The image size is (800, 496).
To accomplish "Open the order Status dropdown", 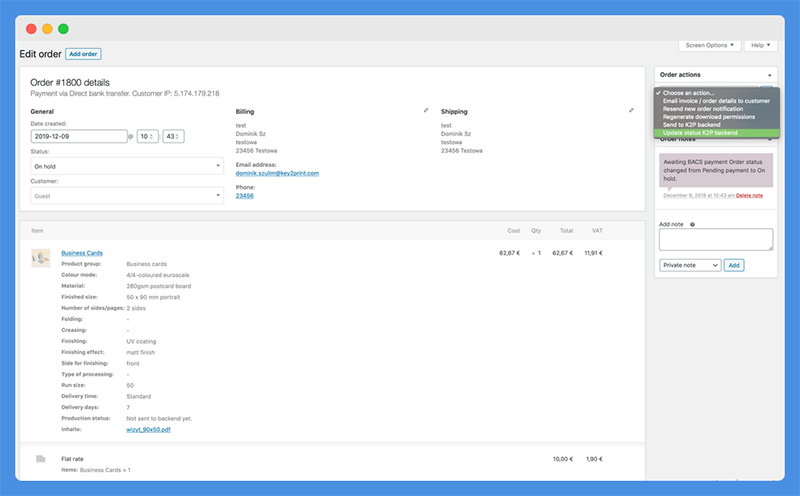I will [127, 166].
